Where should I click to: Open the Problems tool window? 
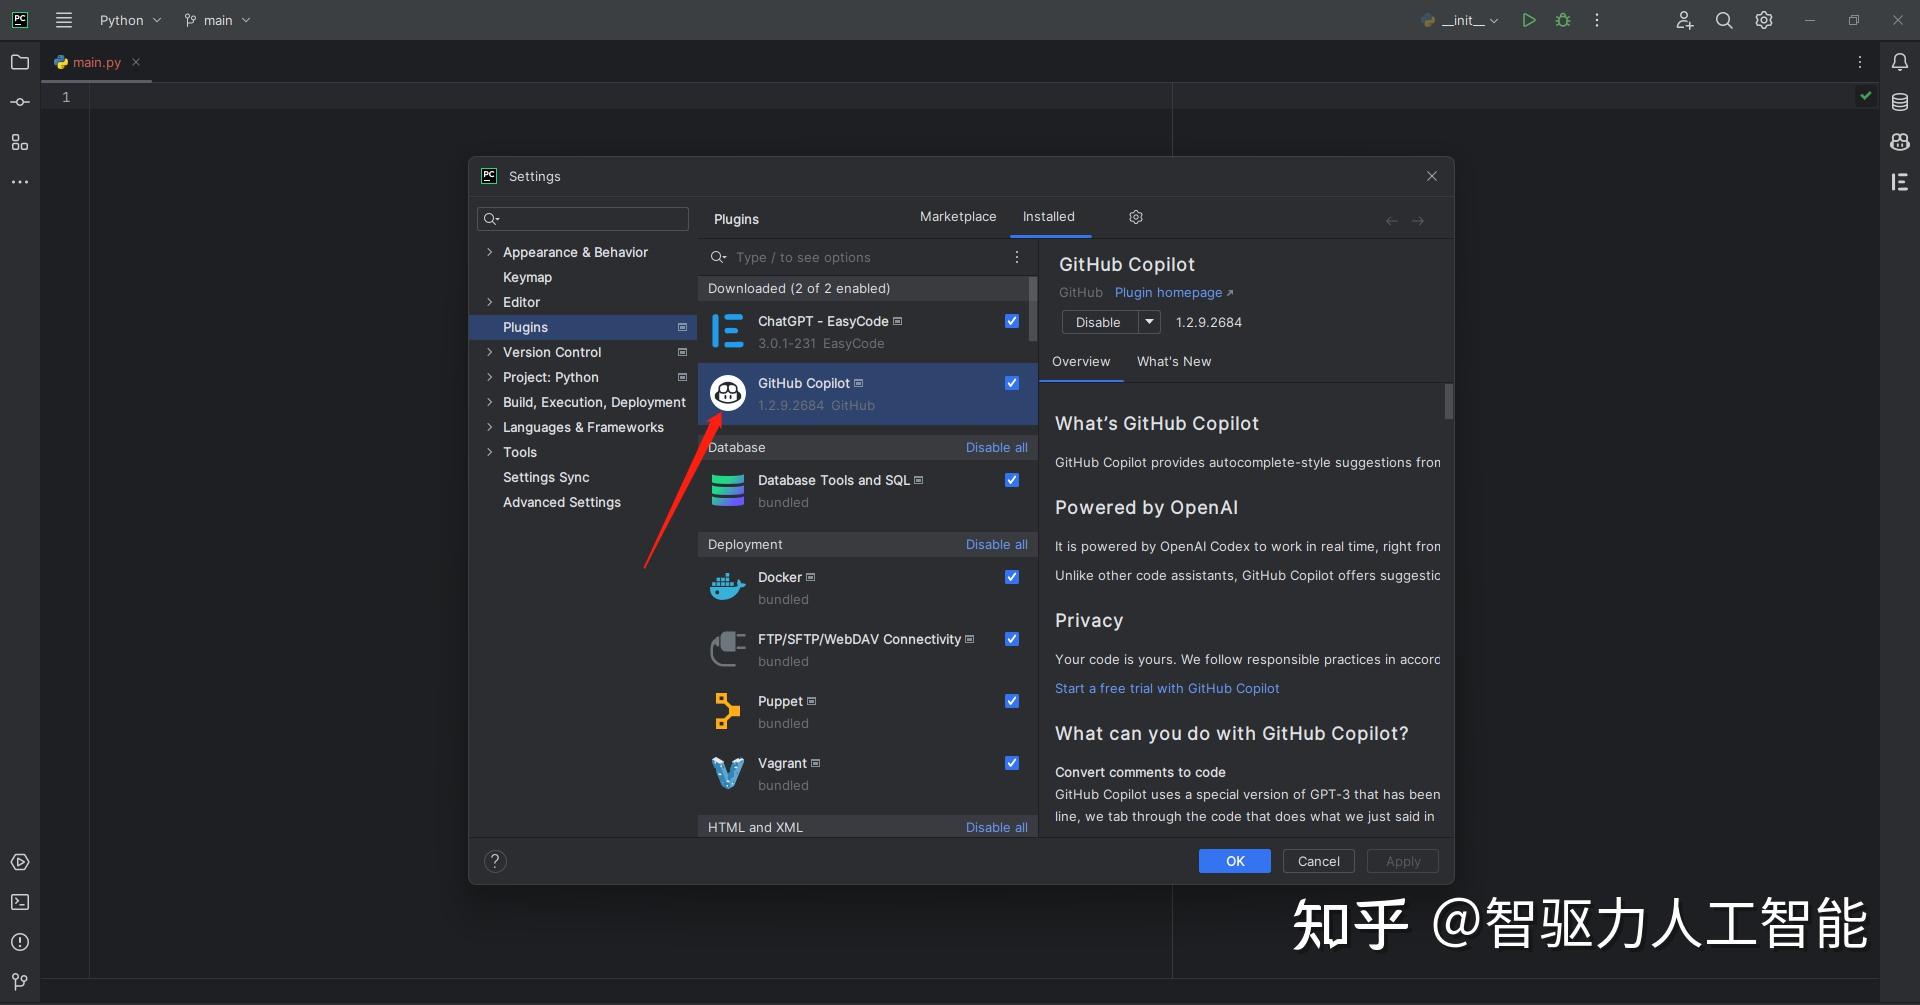(x=19, y=941)
